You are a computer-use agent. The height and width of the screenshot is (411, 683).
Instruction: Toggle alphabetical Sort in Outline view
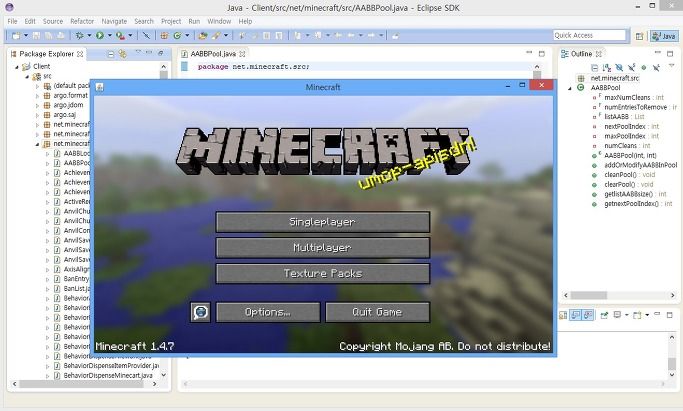click(x=607, y=67)
